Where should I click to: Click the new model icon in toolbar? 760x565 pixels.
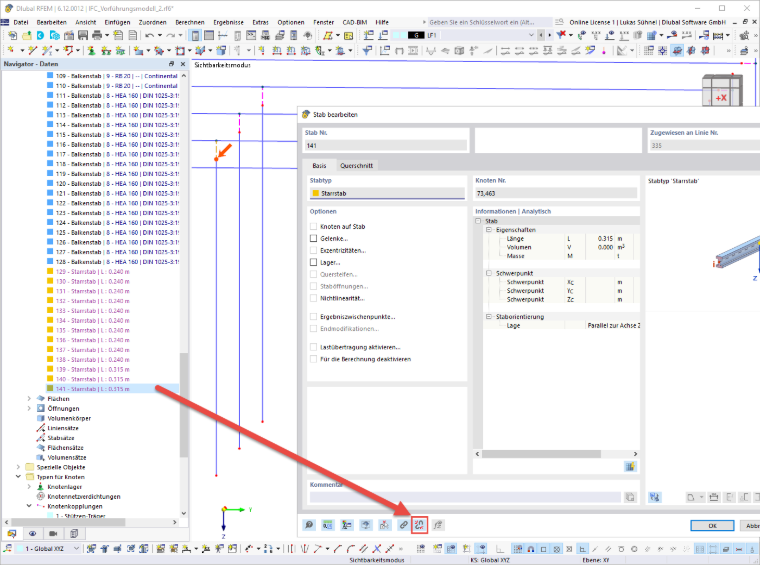(13, 35)
